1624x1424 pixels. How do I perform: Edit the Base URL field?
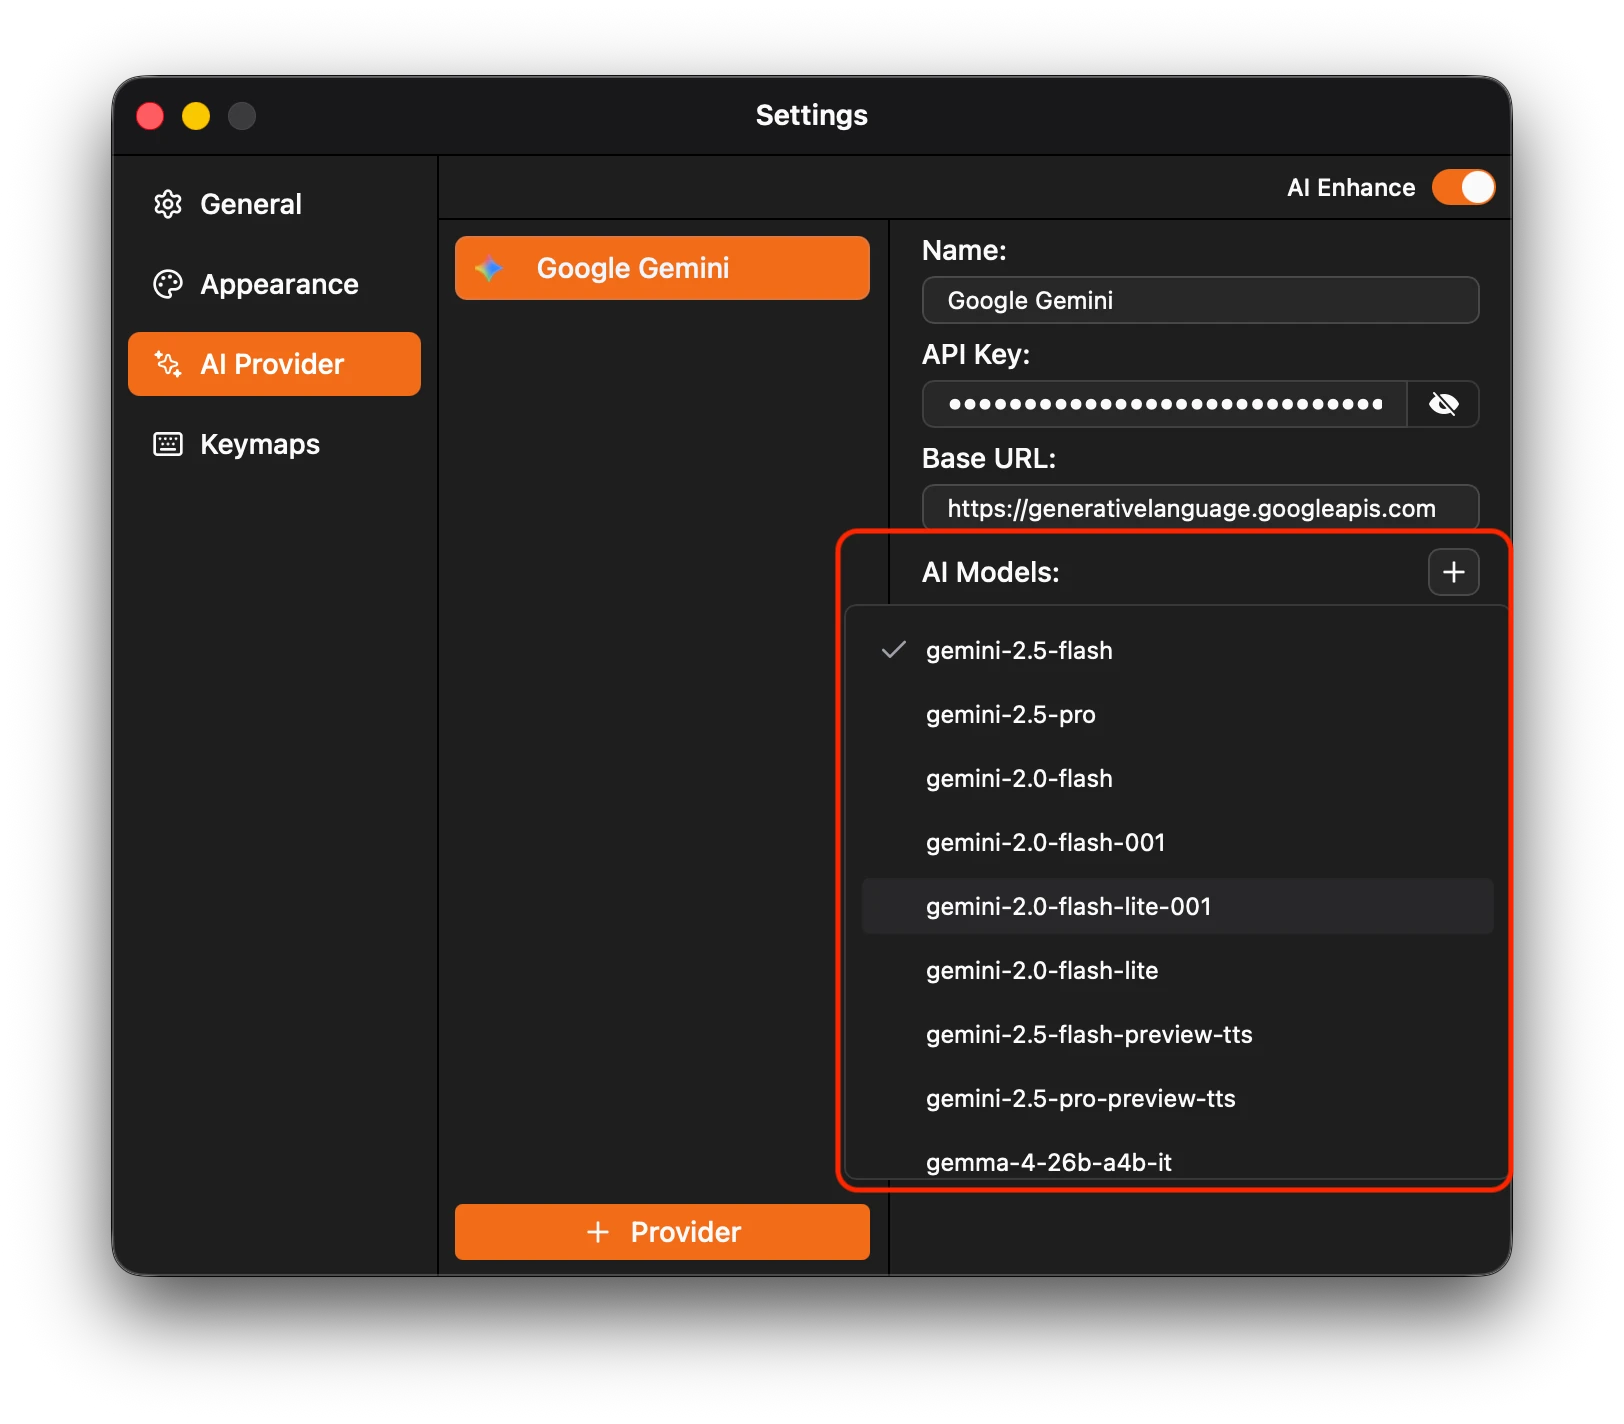[x=1200, y=507]
